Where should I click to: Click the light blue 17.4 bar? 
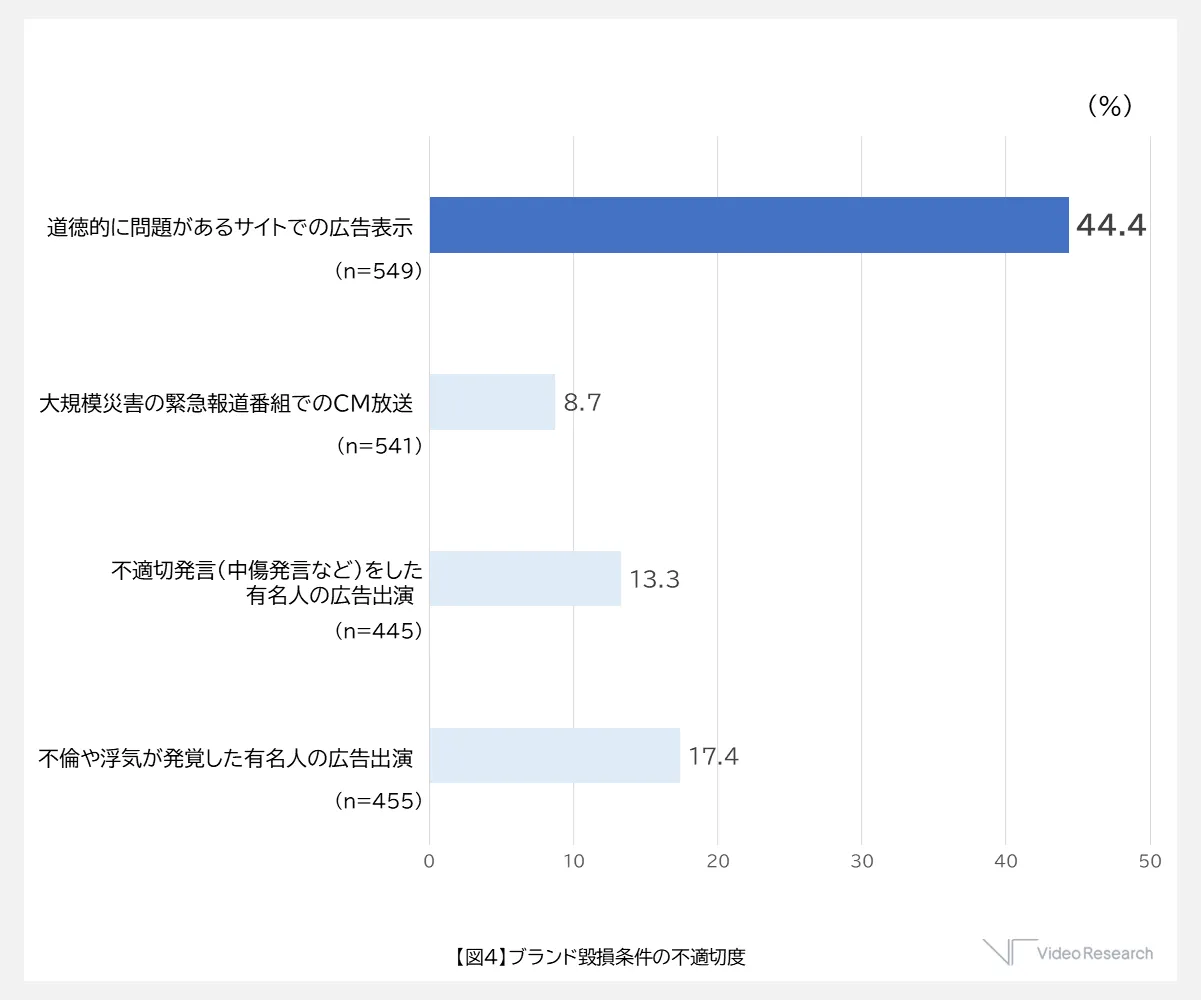click(555, 755)
